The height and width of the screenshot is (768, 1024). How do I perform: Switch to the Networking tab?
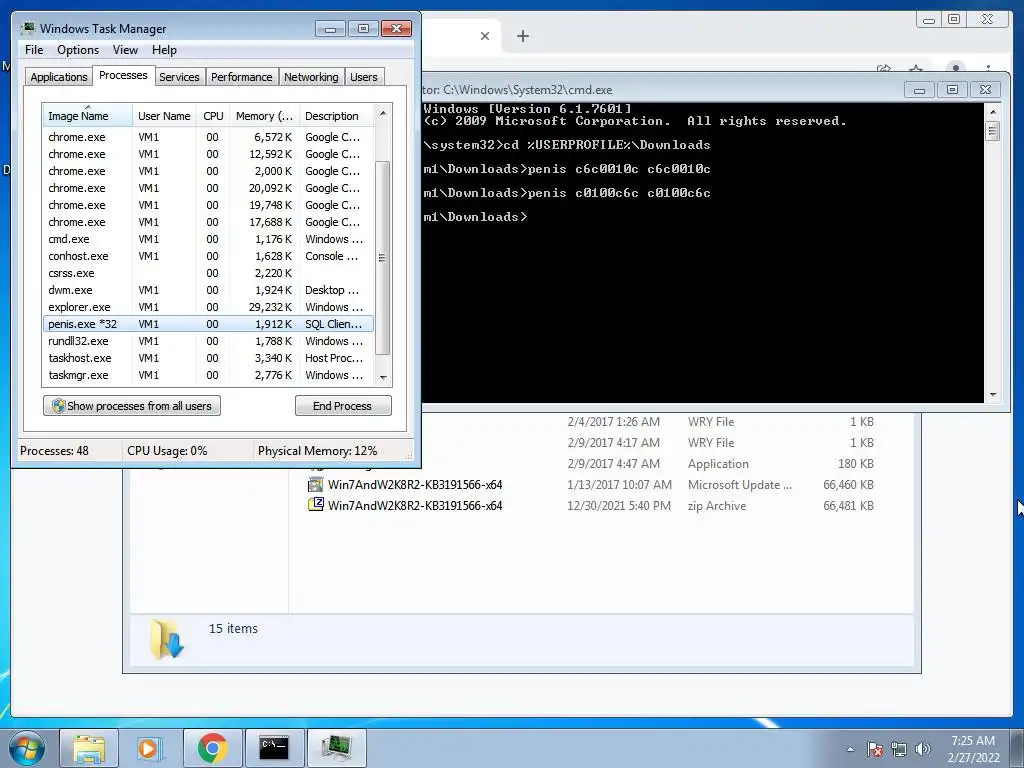[311, 77]
